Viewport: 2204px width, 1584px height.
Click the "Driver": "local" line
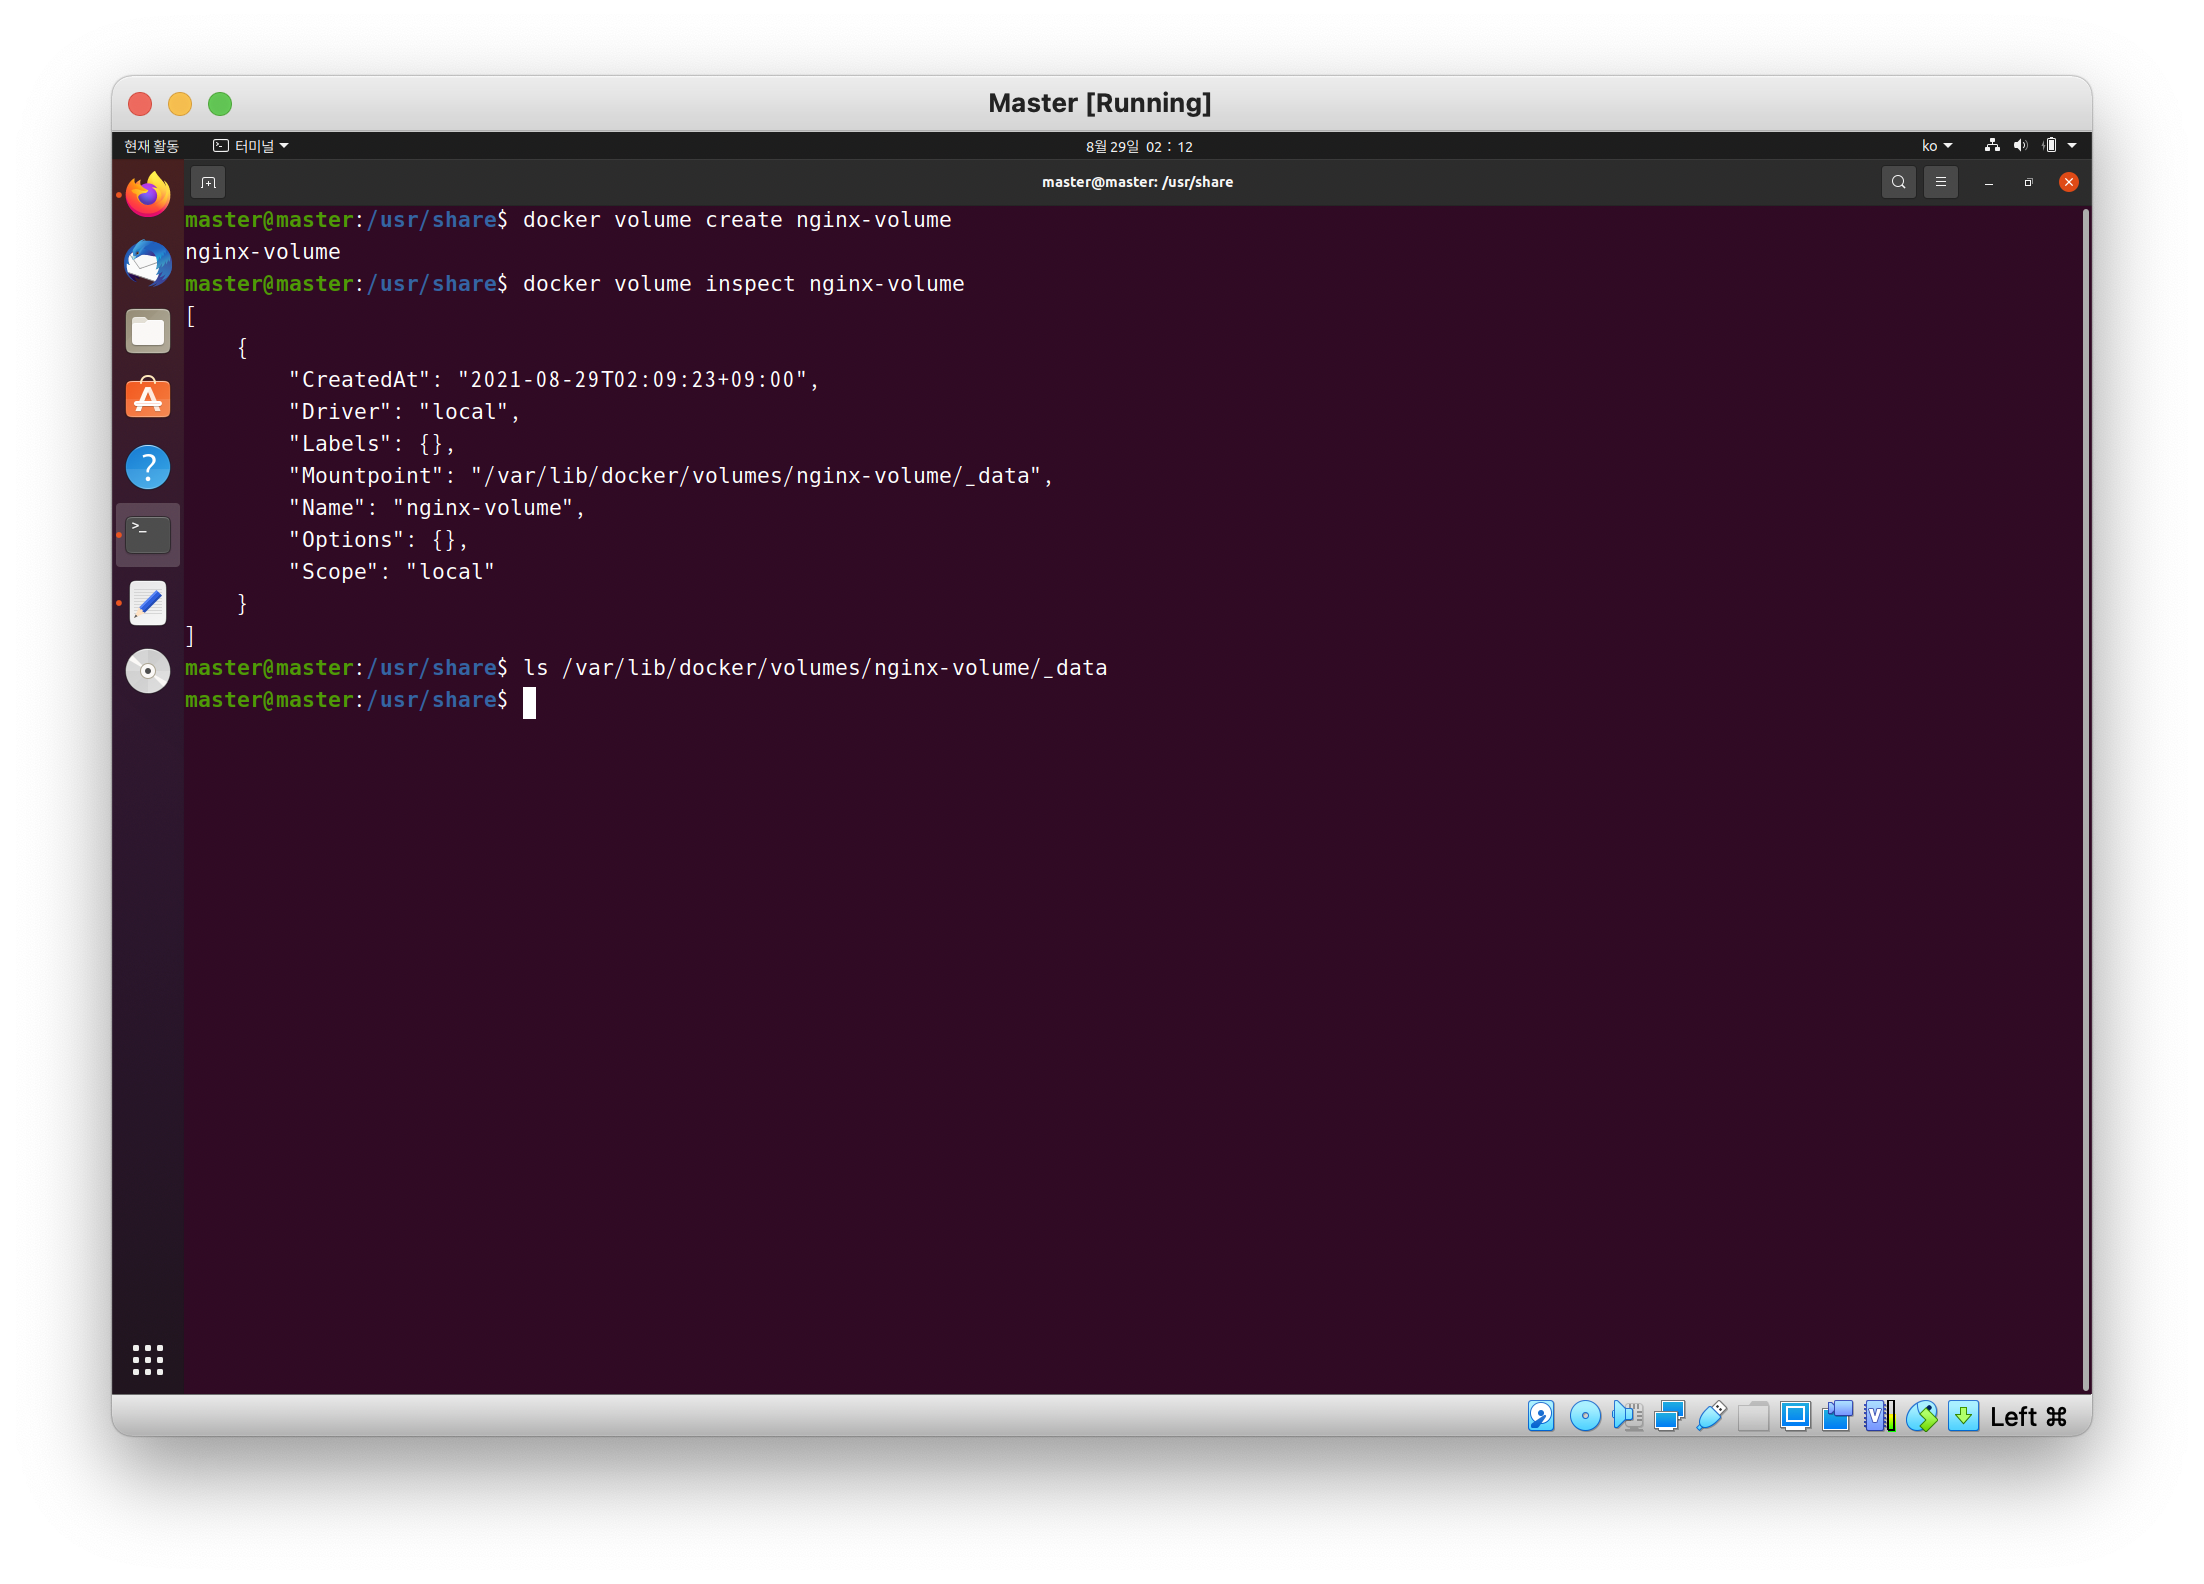coord(404,412)
